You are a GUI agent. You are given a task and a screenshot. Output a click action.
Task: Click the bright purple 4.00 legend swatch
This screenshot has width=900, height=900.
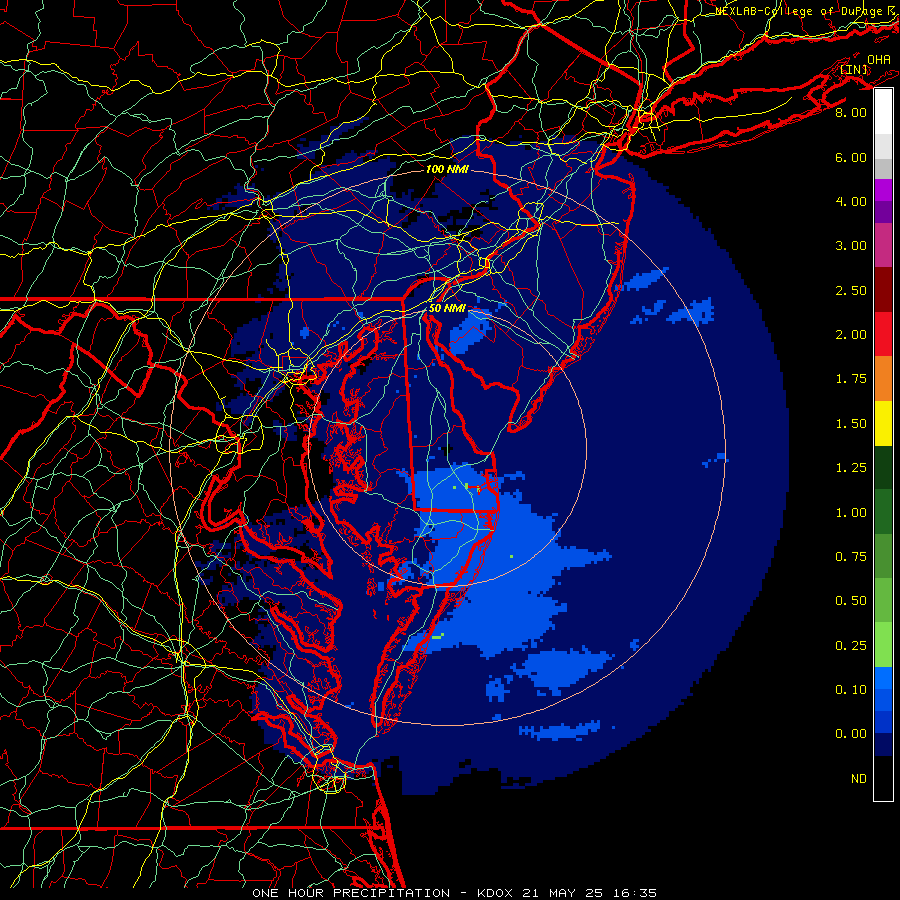pos(883,191)
